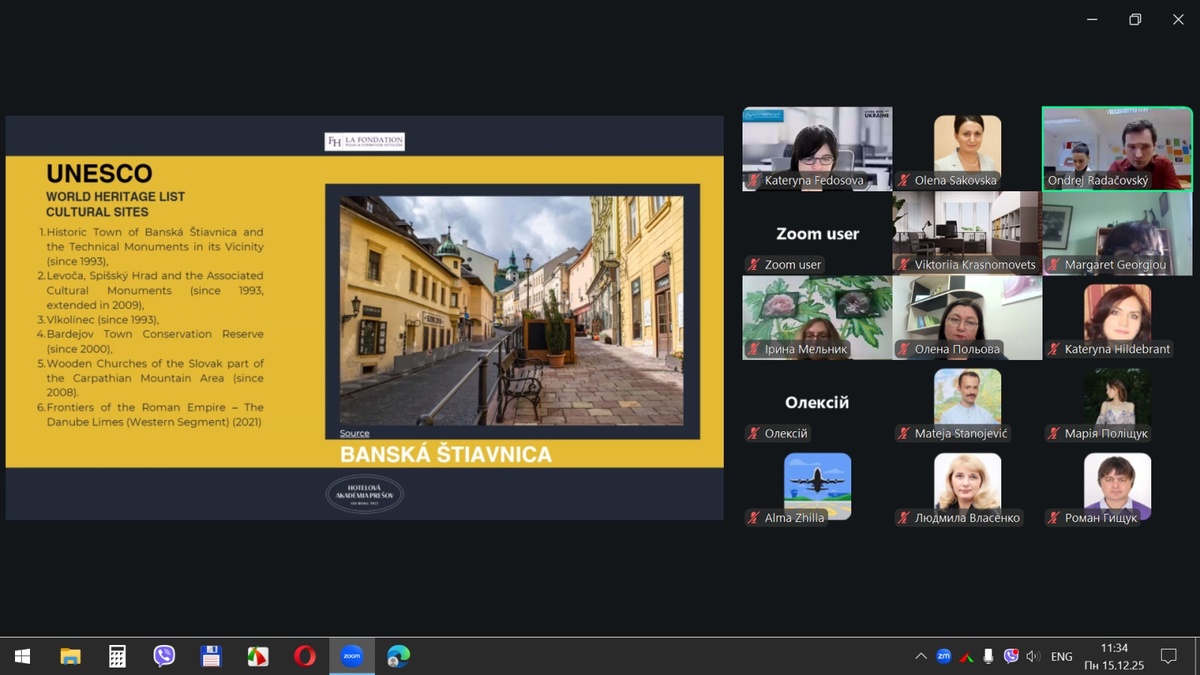Open File Explorer from the taskbar
1200x675 pixels.
click(x=70, y=656)
